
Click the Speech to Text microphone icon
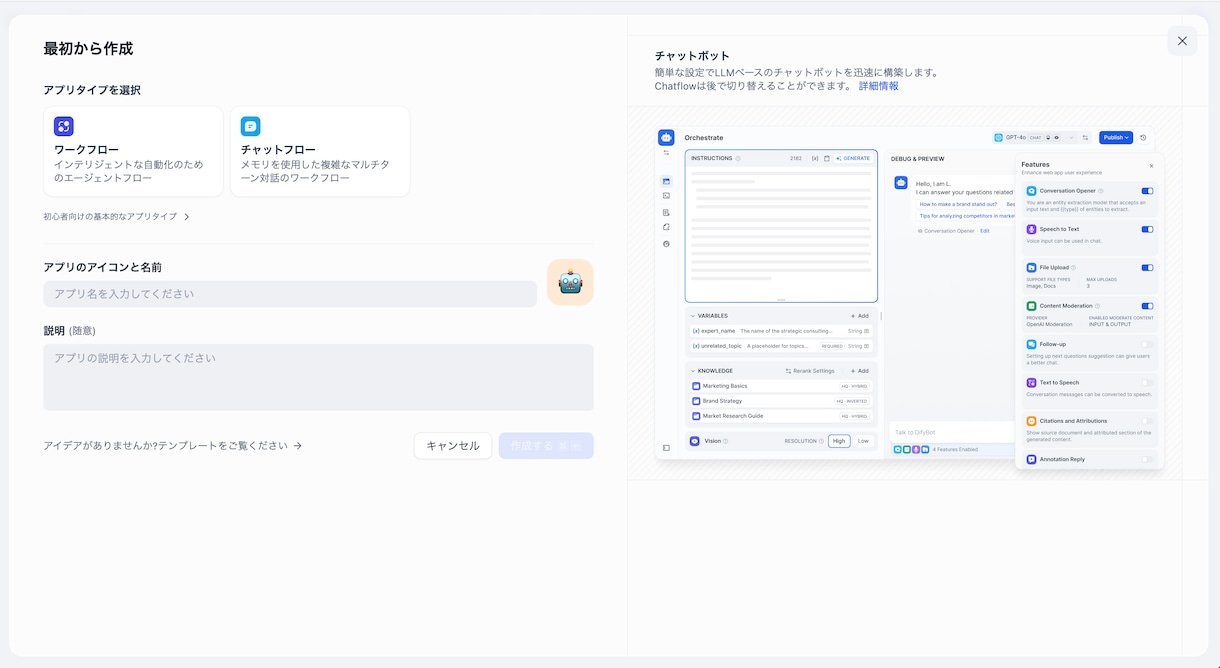click(x=1031, y=229)
